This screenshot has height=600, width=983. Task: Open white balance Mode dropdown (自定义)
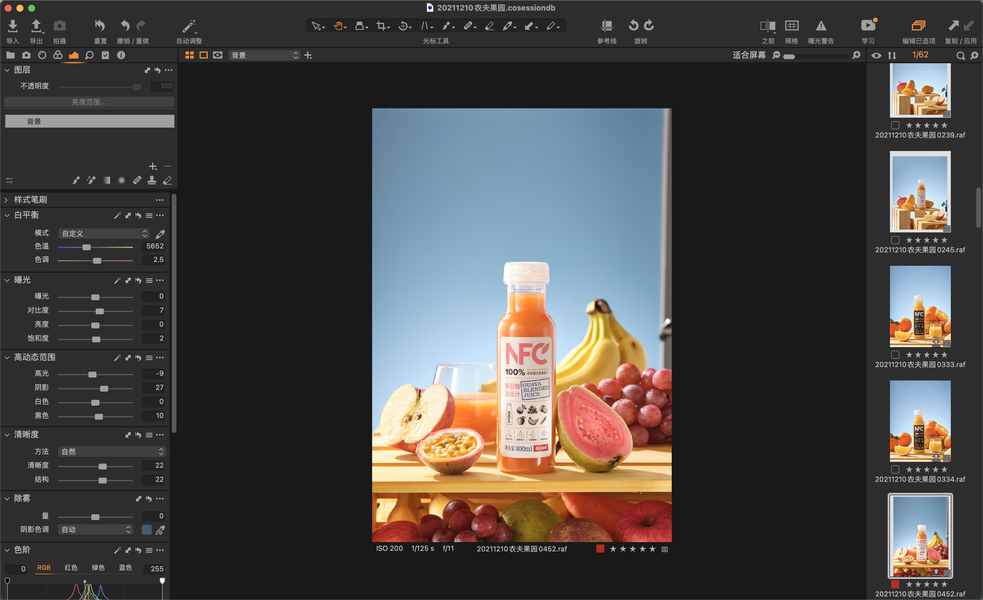(104, 233)
